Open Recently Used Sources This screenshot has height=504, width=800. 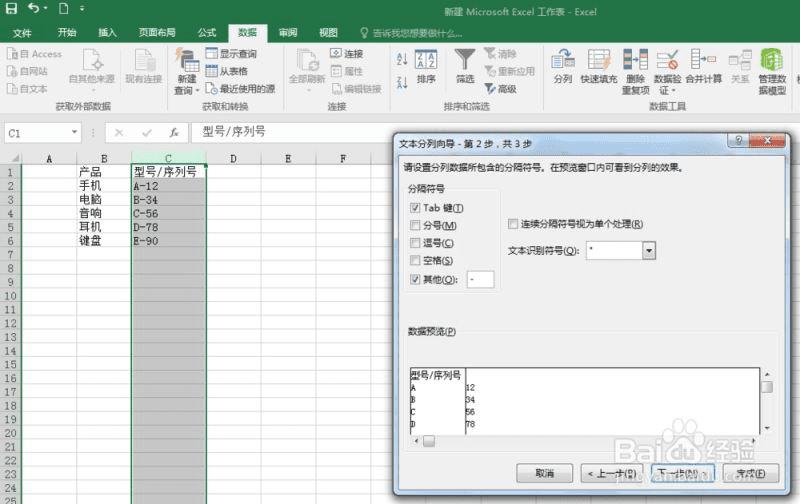(x=240, y=89)
